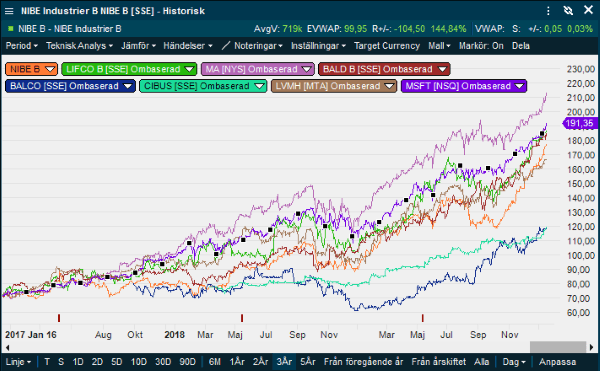Open the Period menu
The height and width of the screenshot is (371, 600).
click(21, 46)
